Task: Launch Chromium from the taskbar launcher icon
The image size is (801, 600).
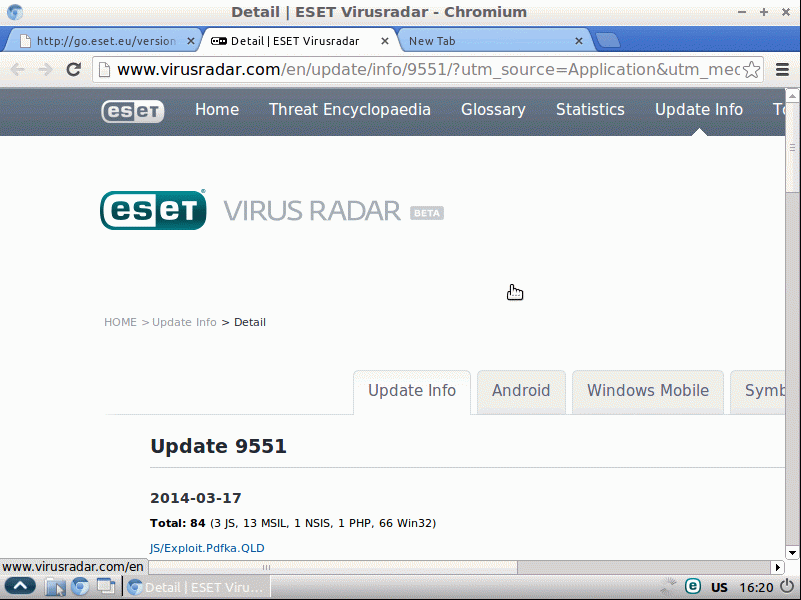Action: point(80,587)
